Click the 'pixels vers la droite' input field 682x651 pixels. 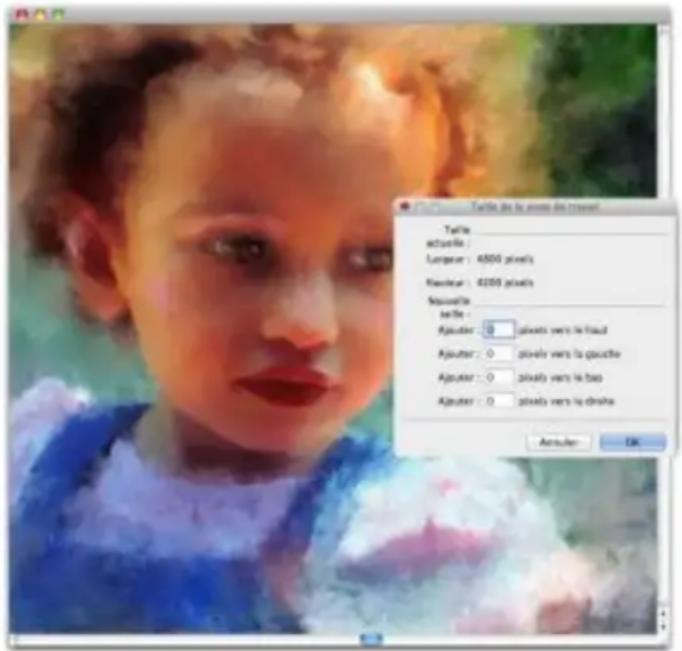(x=498, y=401)
